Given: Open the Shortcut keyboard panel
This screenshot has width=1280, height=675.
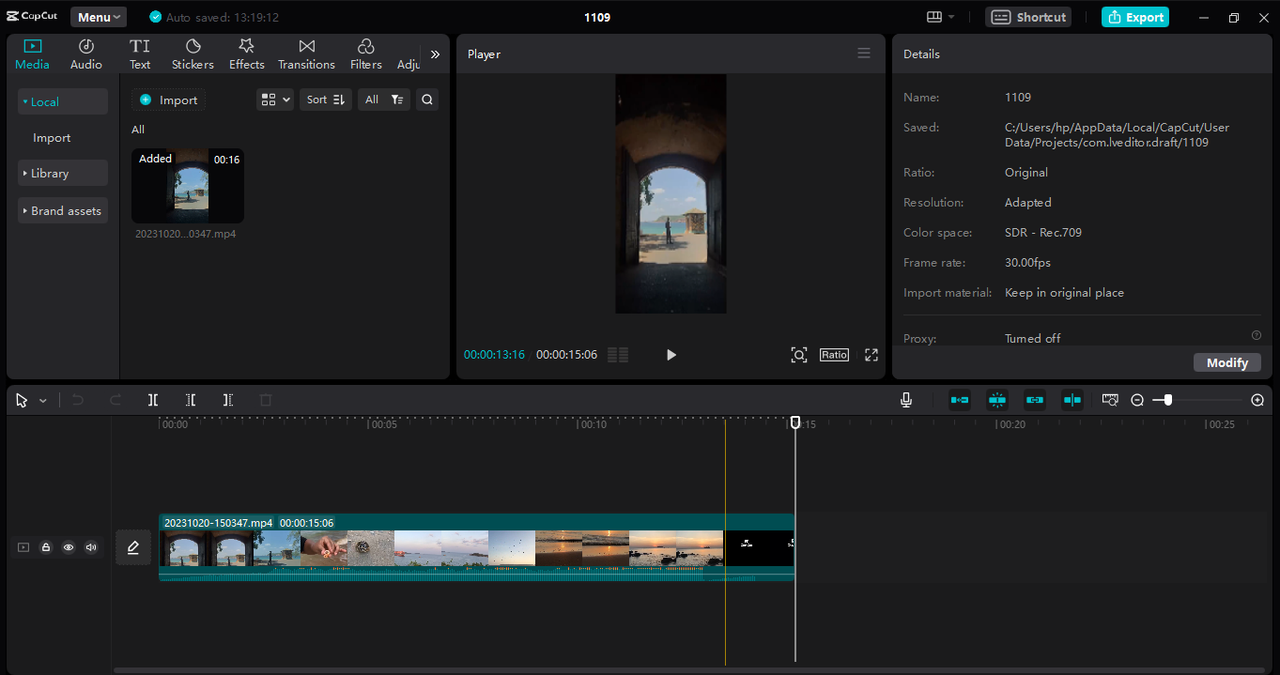Looking at the screenshot, I should 1028,17.
